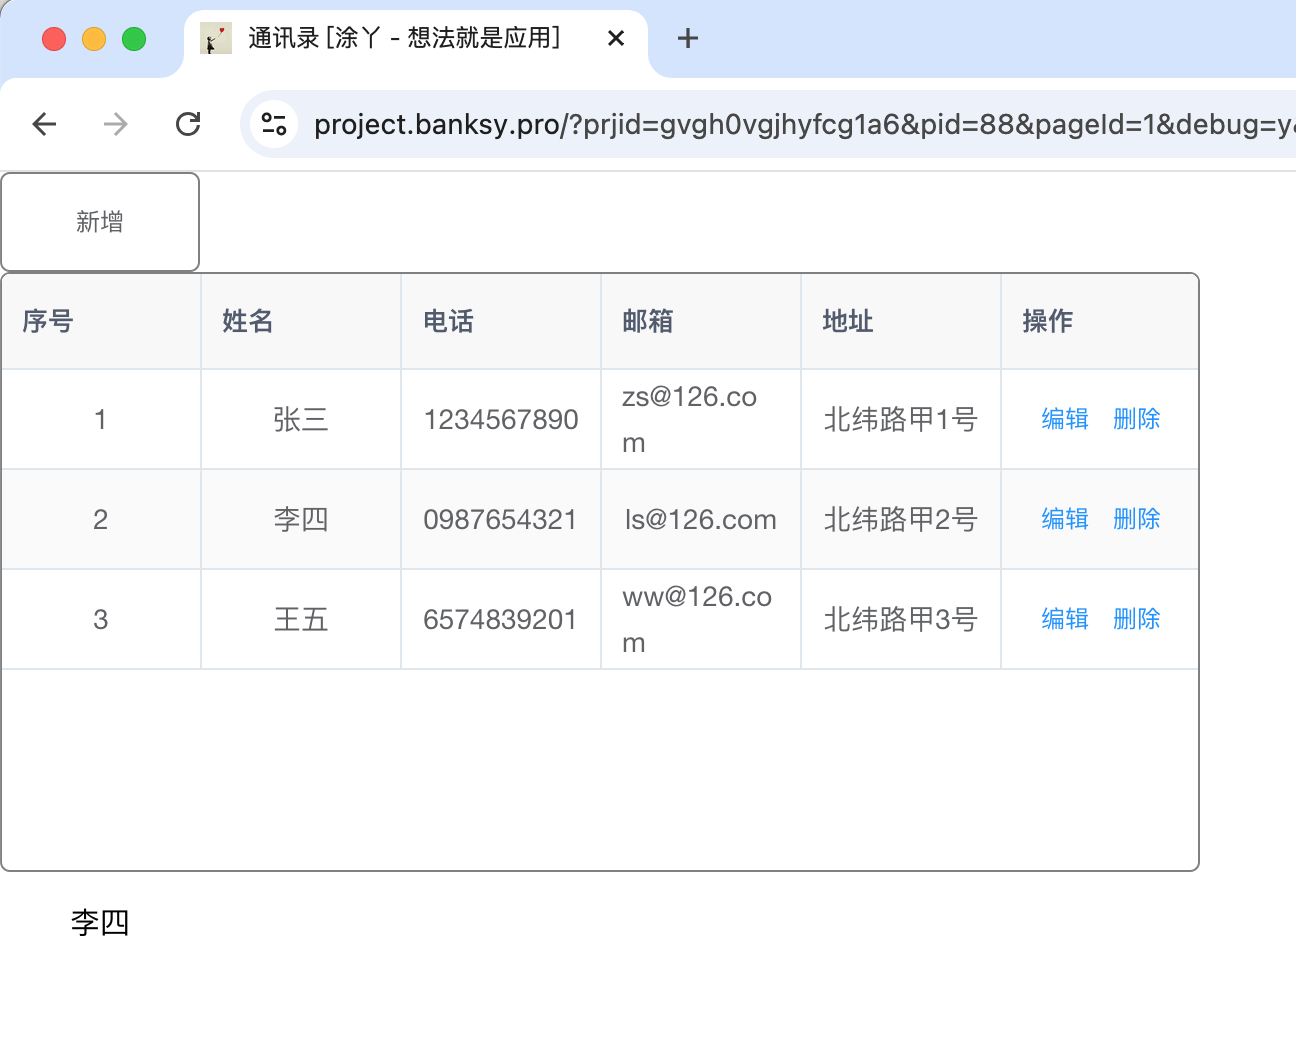Select the name cell 李四 in table
Image resolution: width=1296 pixels, height=1048 pixels.
(x=301, y=519)
